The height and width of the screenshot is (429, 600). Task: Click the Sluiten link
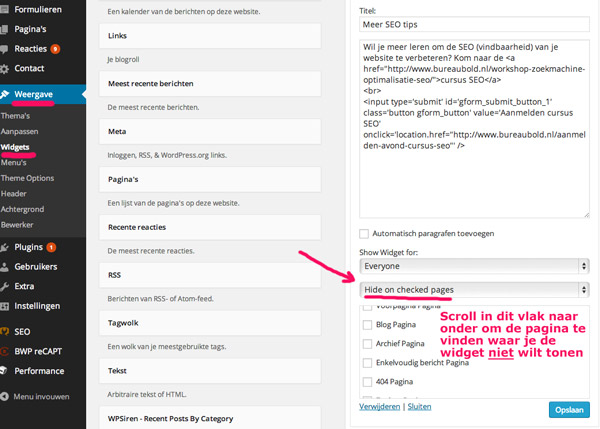[x=419, y=407]
